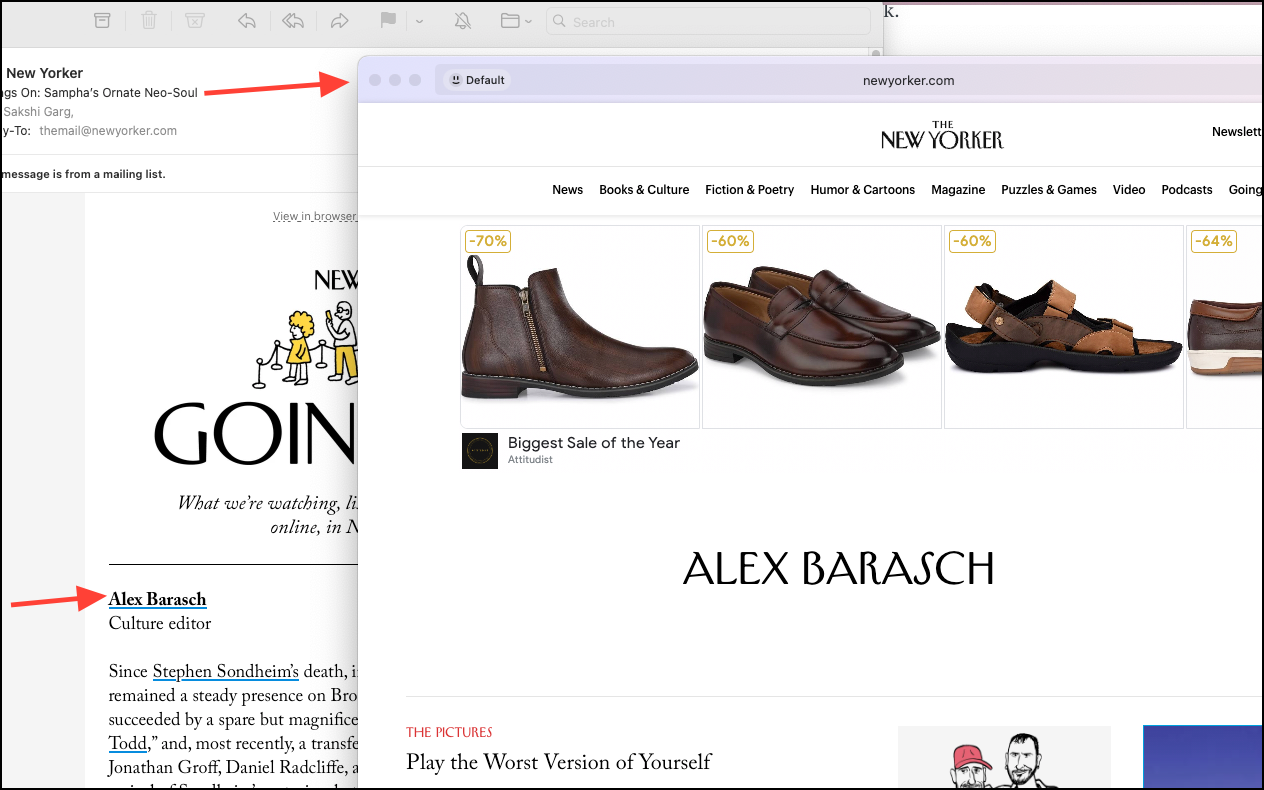Click the Mail search field
The image size is (1264, 790).
pos(709,22)
